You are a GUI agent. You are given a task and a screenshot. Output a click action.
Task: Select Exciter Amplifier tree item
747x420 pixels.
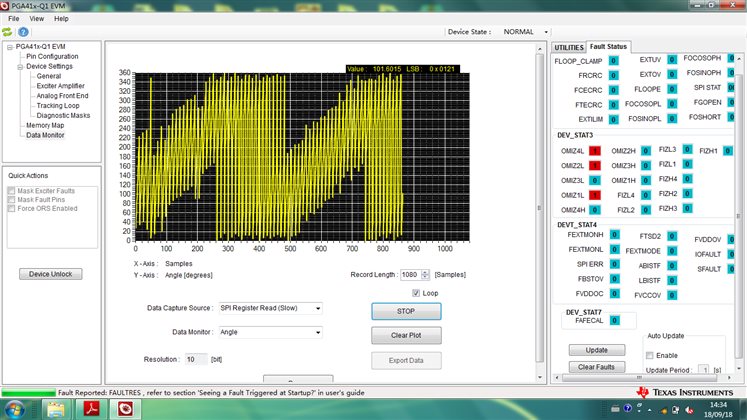[61, 86]
